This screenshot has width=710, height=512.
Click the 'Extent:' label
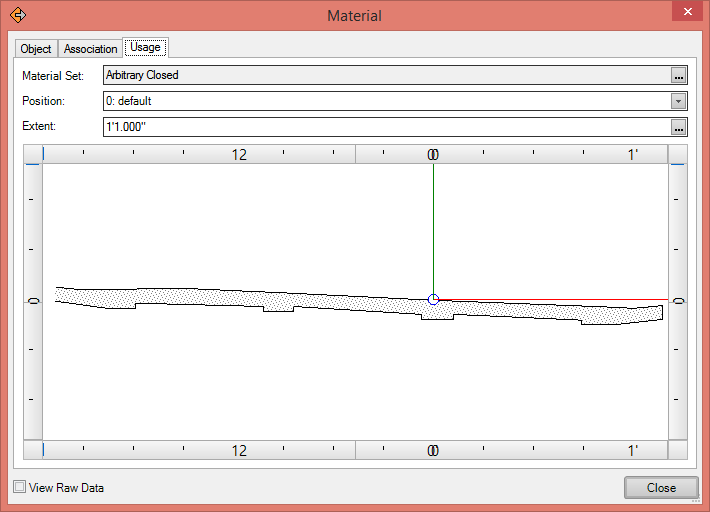click(x=39, y=126)
